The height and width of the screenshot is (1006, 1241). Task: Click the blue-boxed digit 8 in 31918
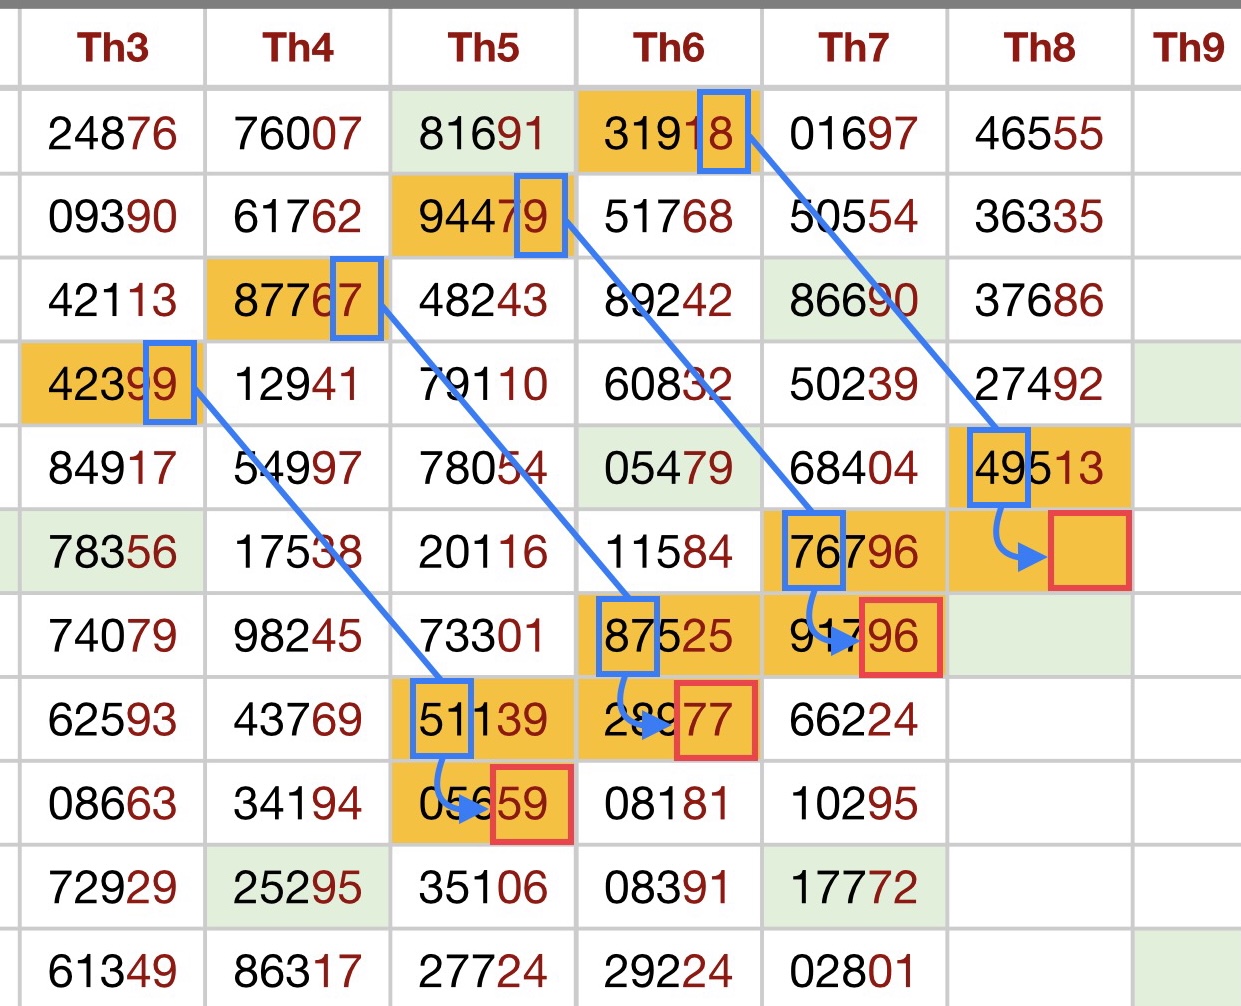(724, 132)
